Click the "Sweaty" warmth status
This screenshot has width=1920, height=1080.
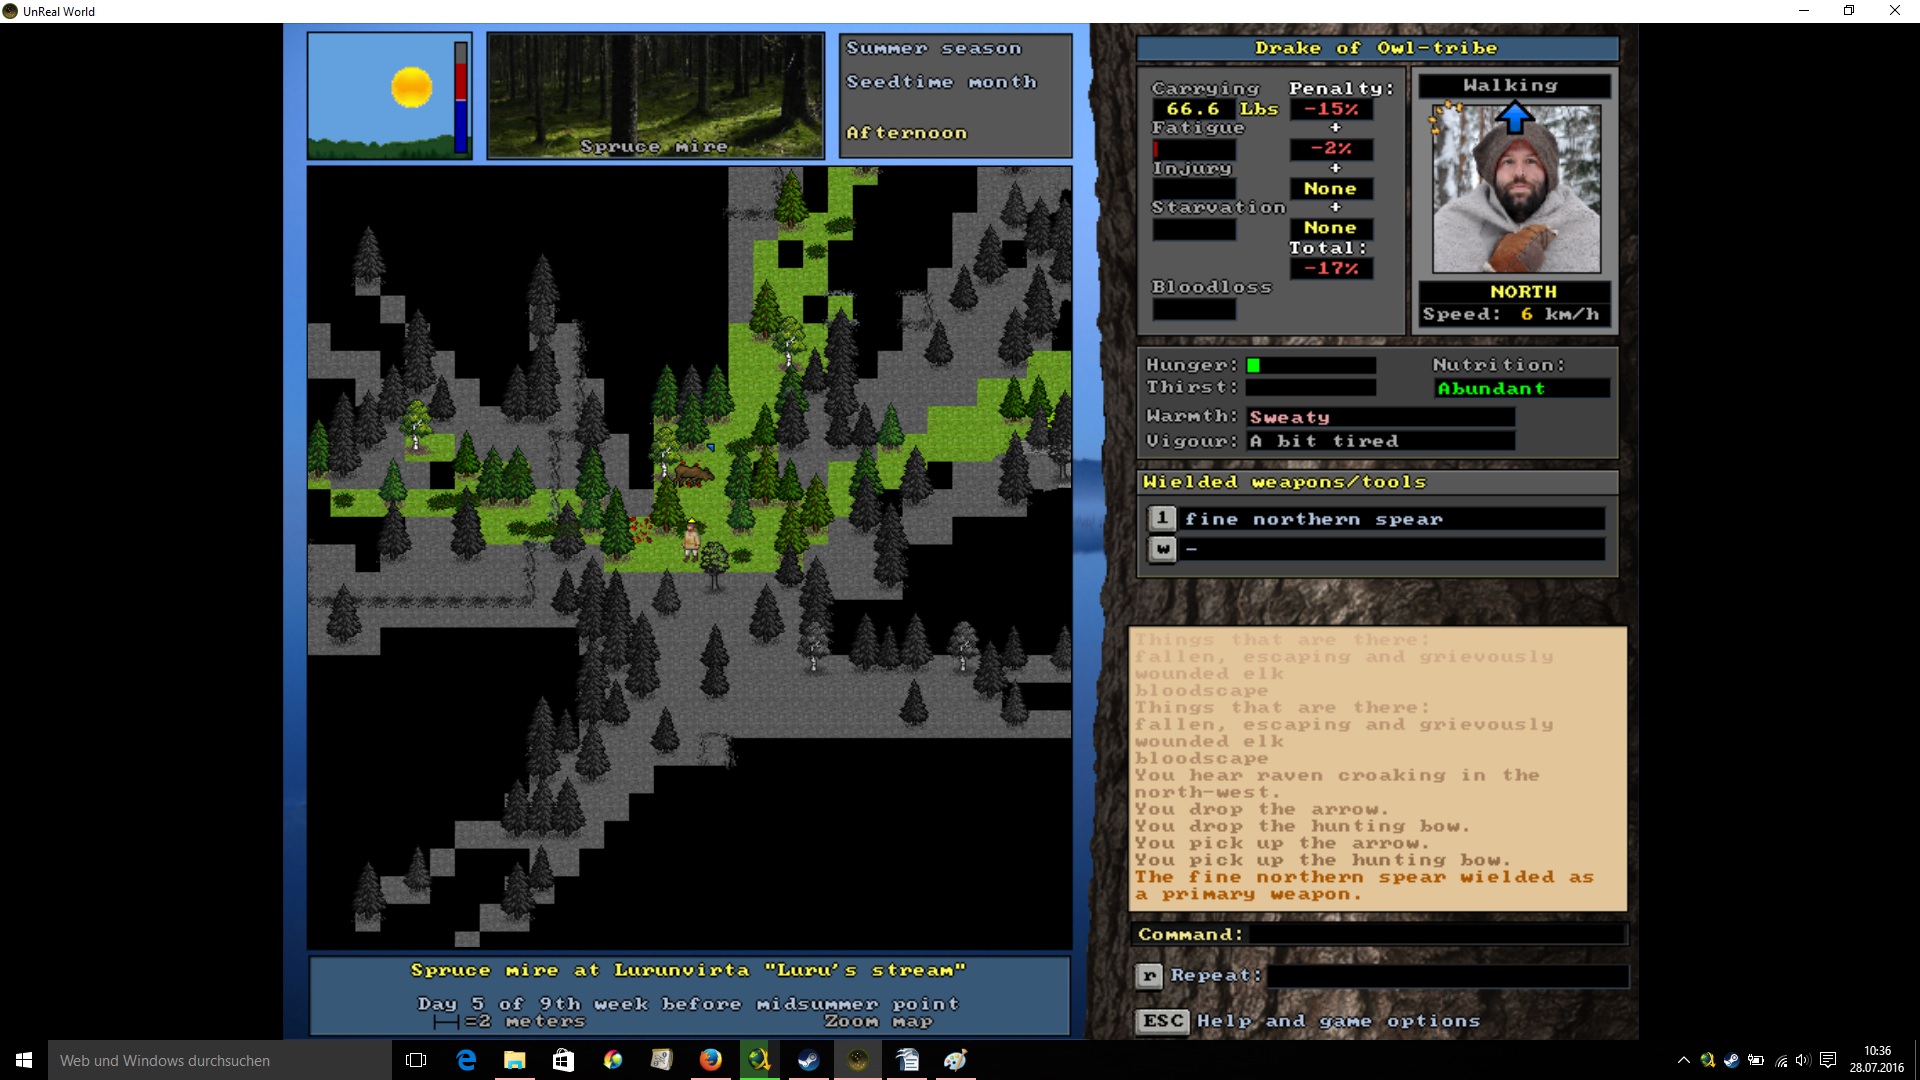pos(1289,417)
